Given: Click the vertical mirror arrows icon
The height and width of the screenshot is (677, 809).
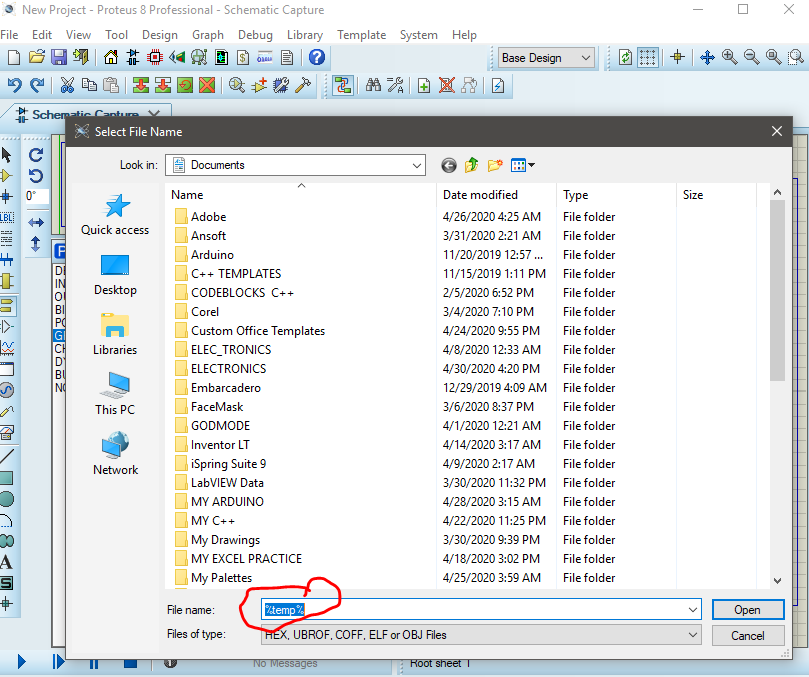Looking at the screenshot, I should coord(36,244).
